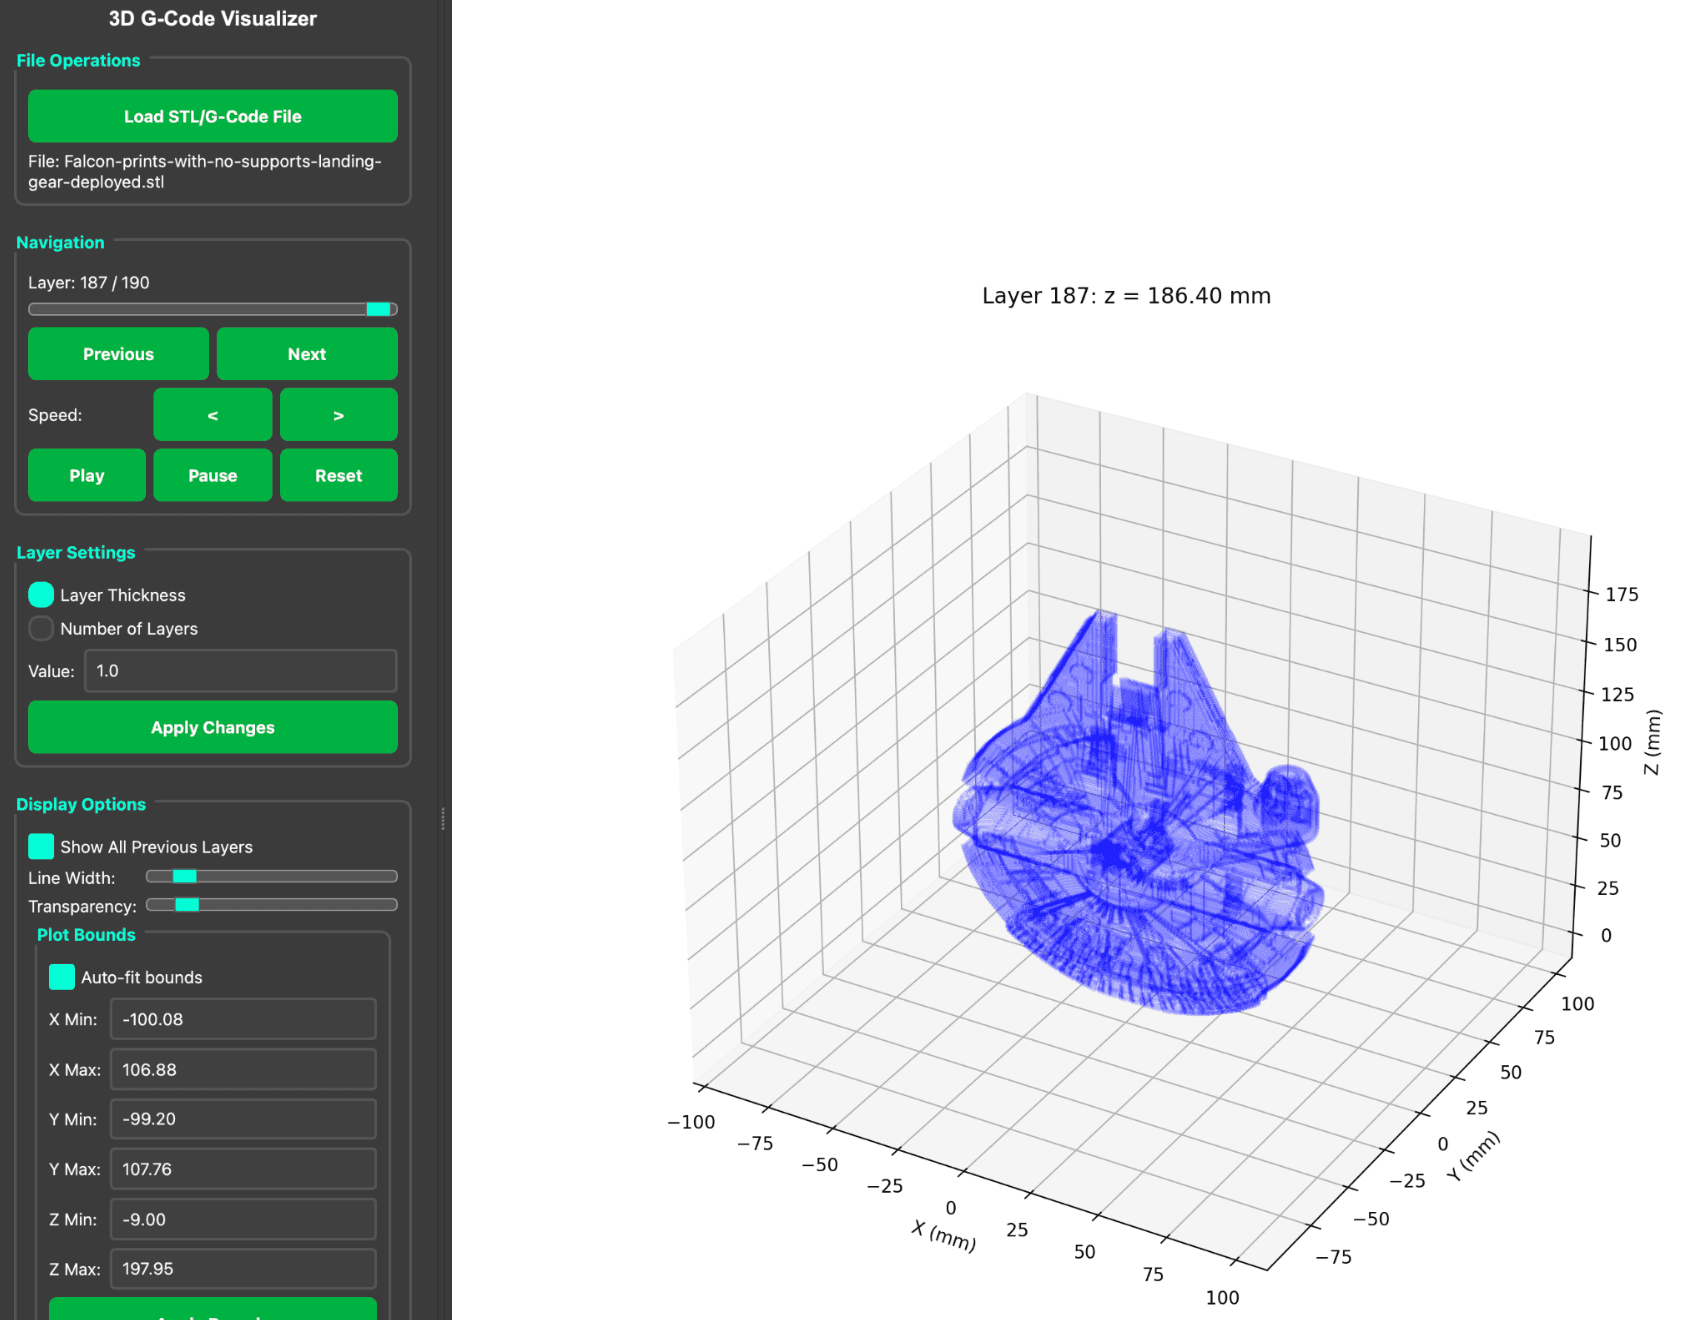Disable Show All Previous Layers

[41, 846]
